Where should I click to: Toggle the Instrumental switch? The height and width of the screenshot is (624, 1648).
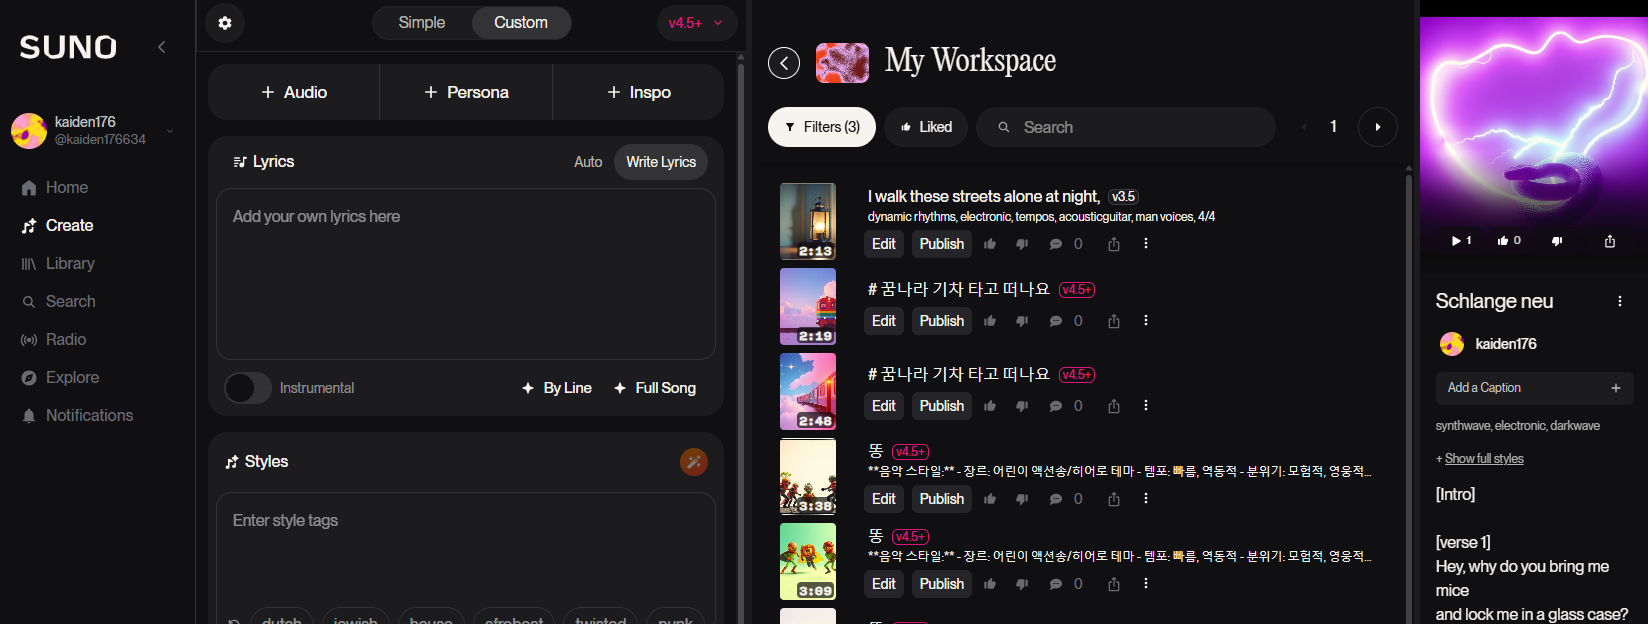coord(248,388)
